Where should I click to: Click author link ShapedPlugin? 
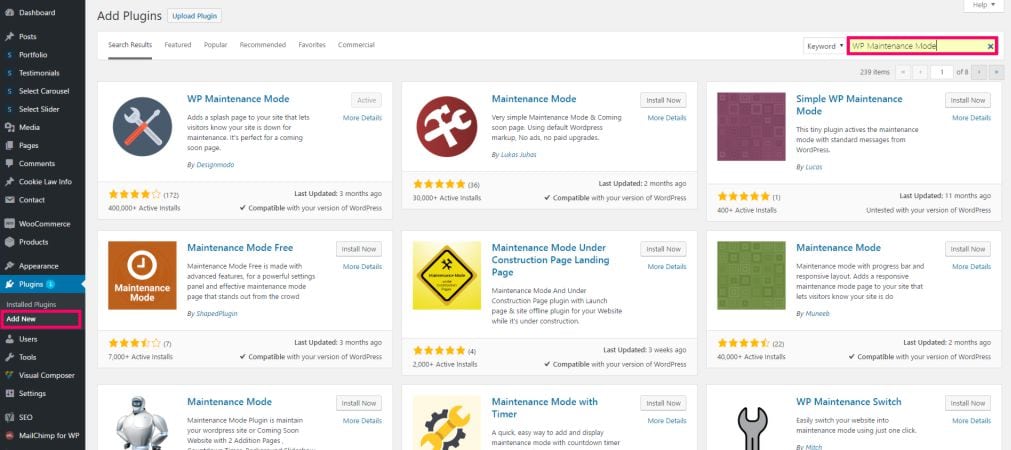(x=215, y=313)
